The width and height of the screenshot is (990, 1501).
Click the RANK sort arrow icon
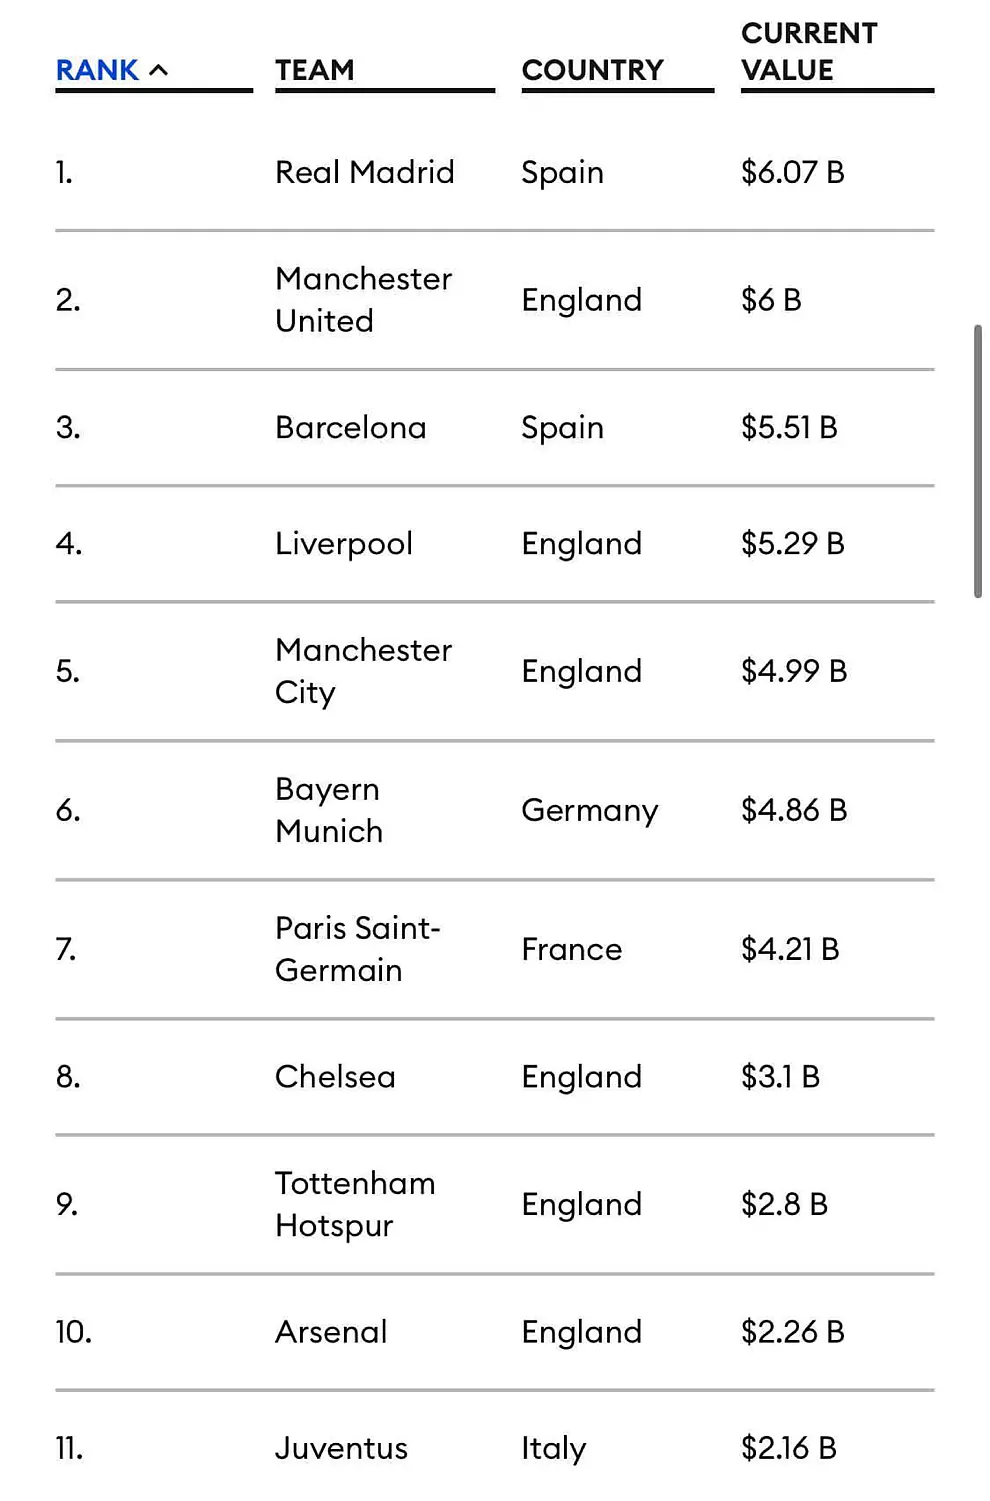tap(158, 70)
